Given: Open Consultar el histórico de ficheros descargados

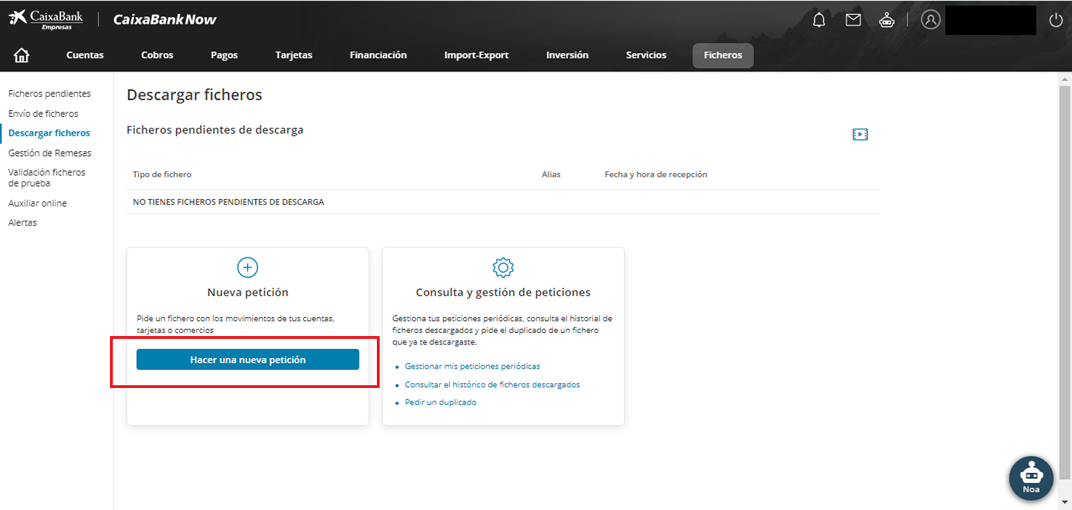Looking at the screenshot, I should coord(492,384).
